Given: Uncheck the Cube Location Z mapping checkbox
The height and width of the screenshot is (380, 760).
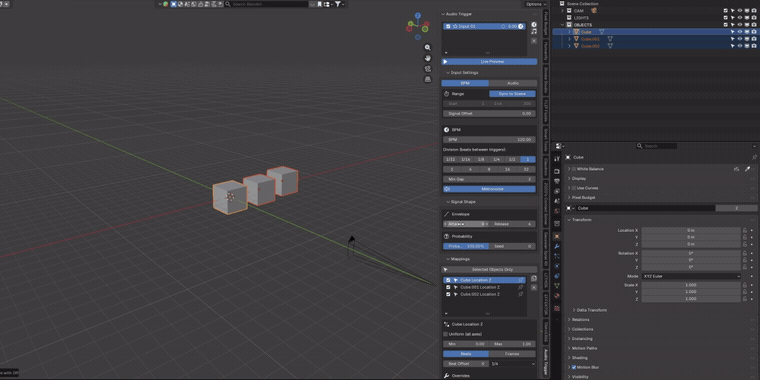Looking at the screenshot, I should pyautogui.click(x=448, y=280).
